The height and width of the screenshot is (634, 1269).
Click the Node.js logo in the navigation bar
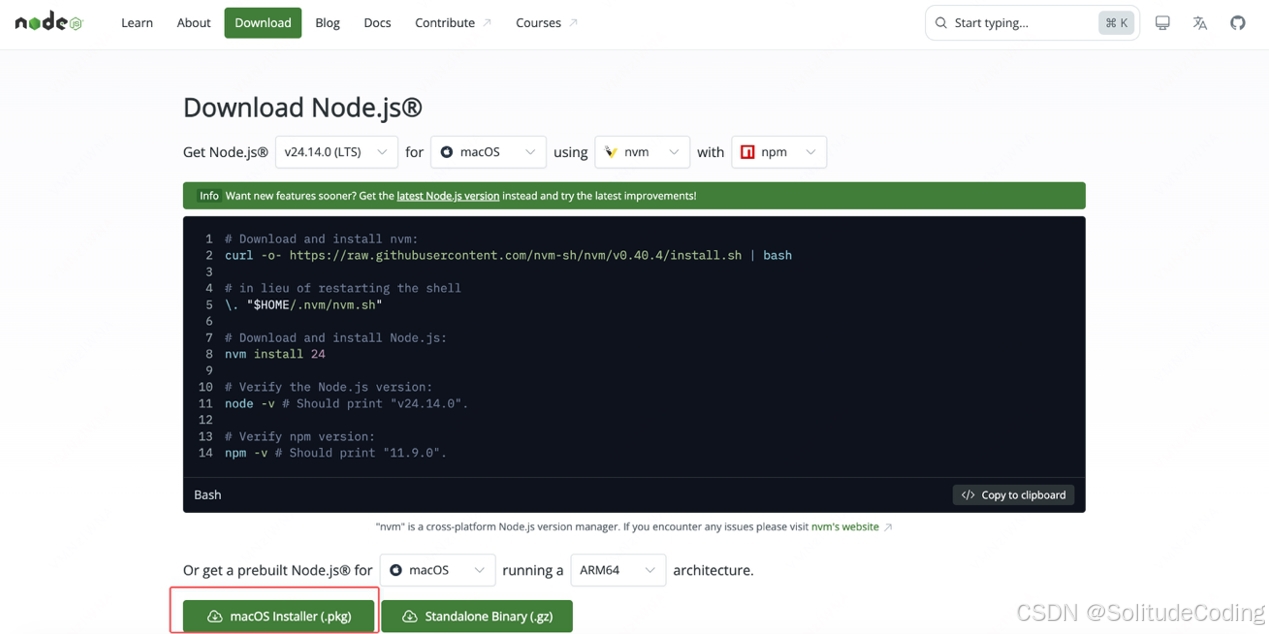pyautogui.click(x=47, y=22)
